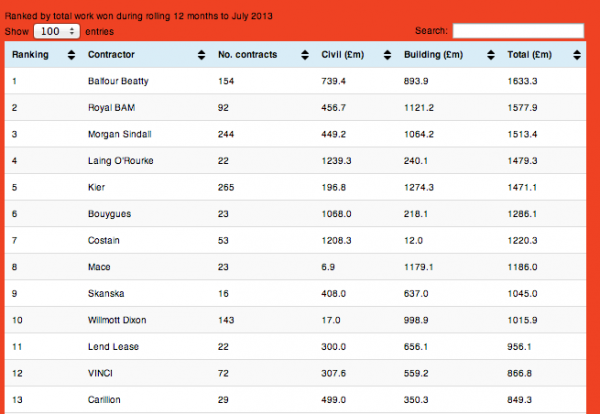Click contracts count 143 for Willmott Dixon
The width and height of the screenshot is (600, 414).
point(226,320)
